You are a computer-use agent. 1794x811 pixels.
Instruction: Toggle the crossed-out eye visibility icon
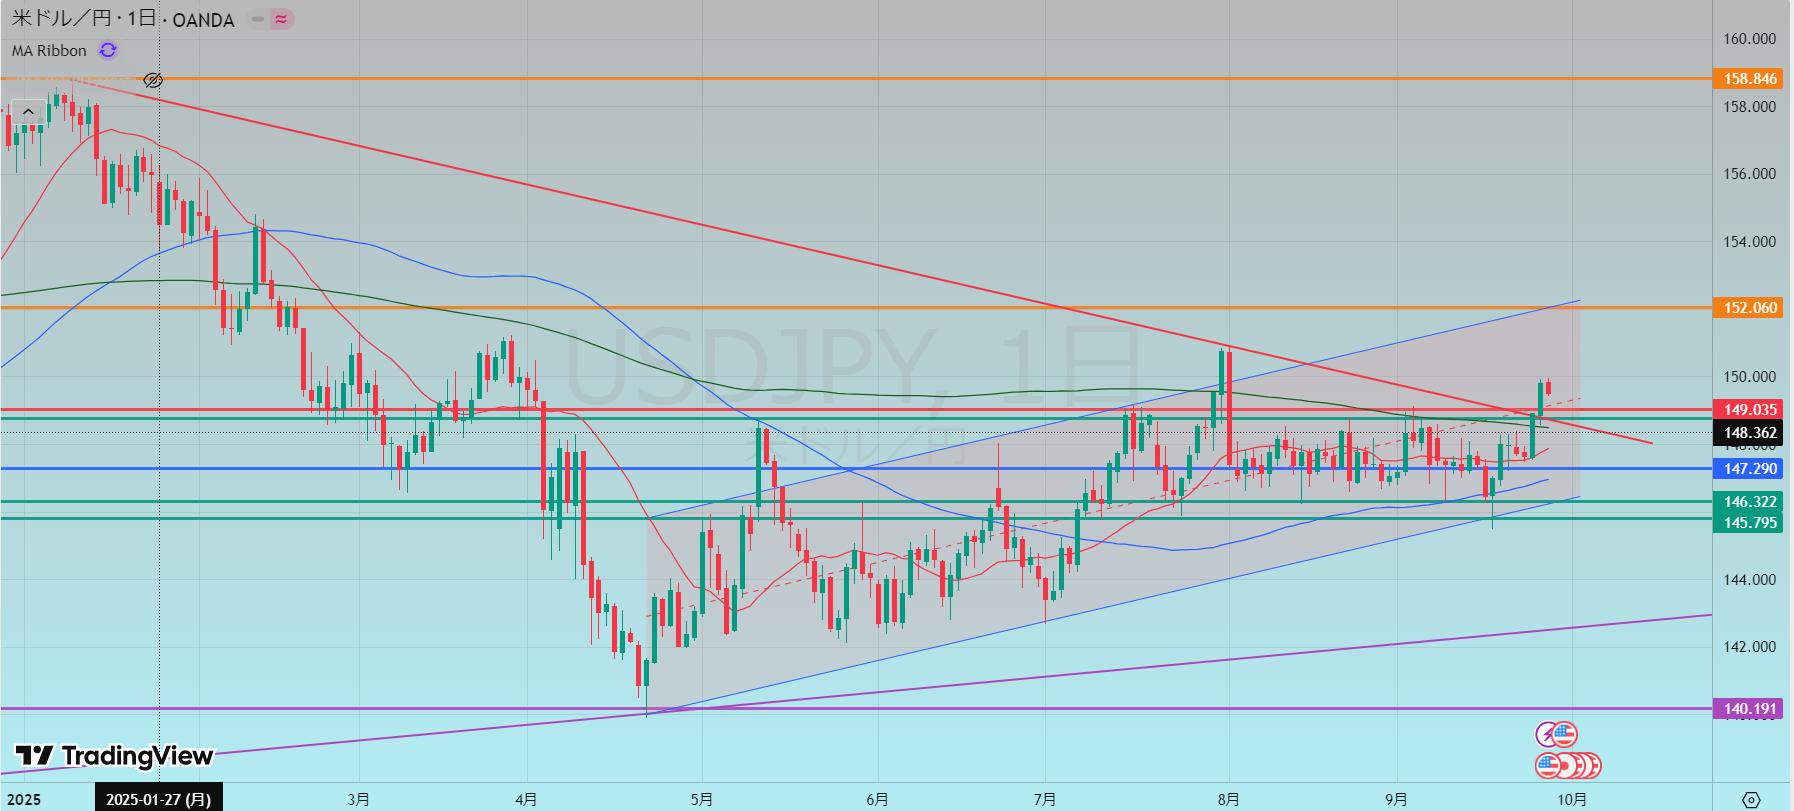pyautogui.click(x=153, y=80)
